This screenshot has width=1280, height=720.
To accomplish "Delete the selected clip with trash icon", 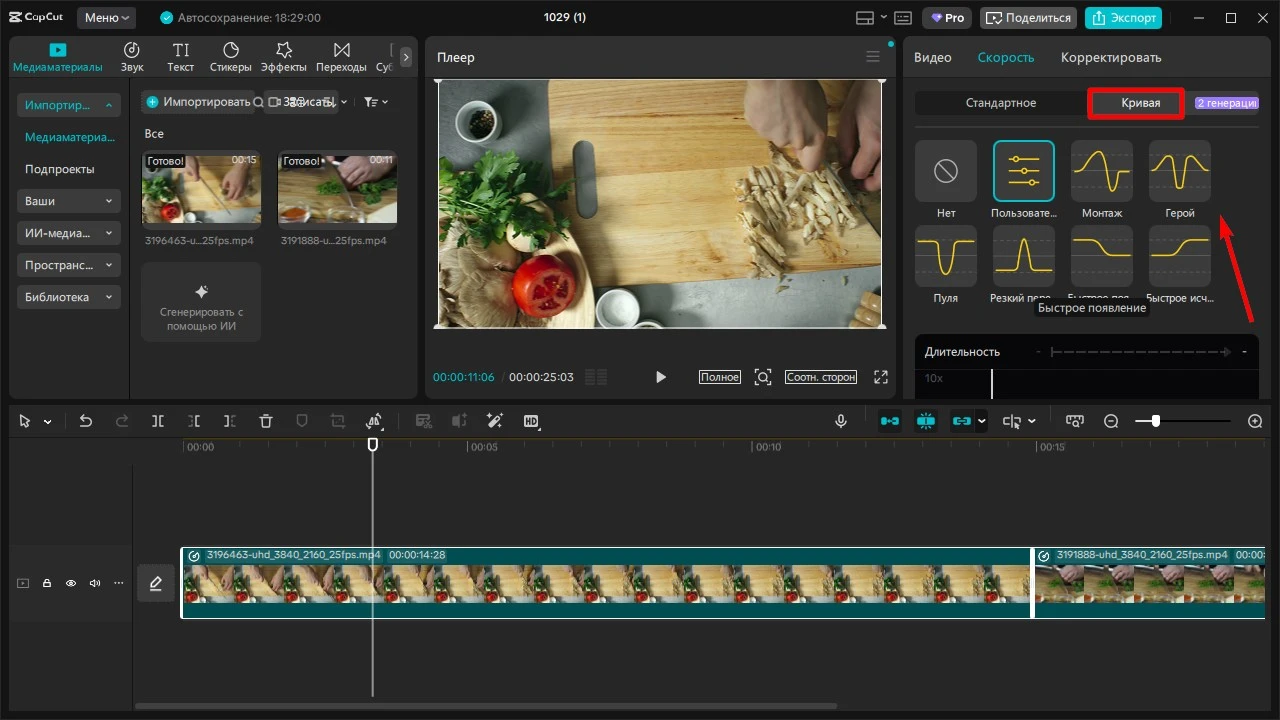I will click(266, 422).
